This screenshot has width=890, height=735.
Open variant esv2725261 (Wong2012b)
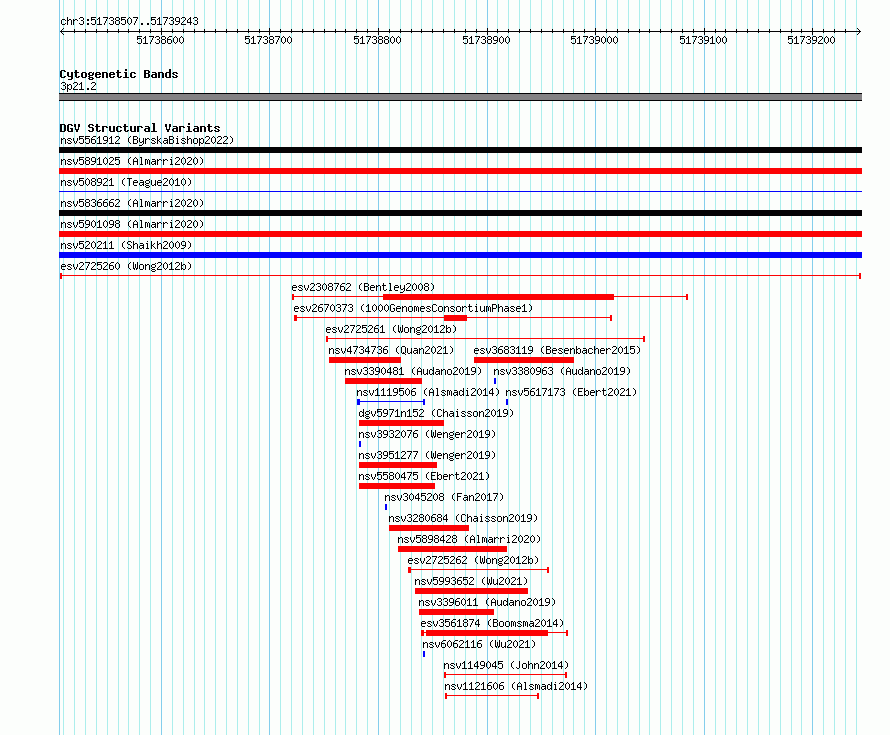point(391,329)
